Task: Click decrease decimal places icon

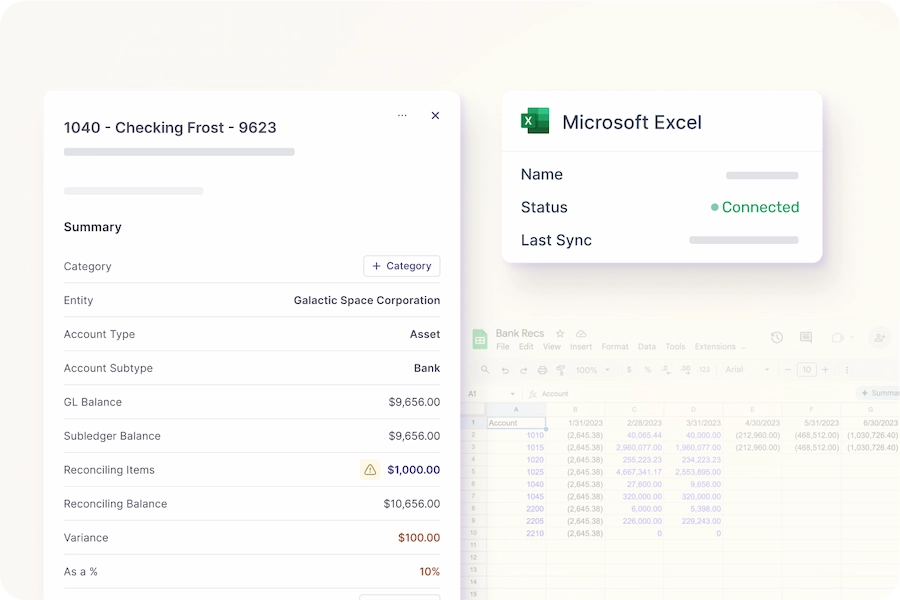Action: (x=666, y=370)
